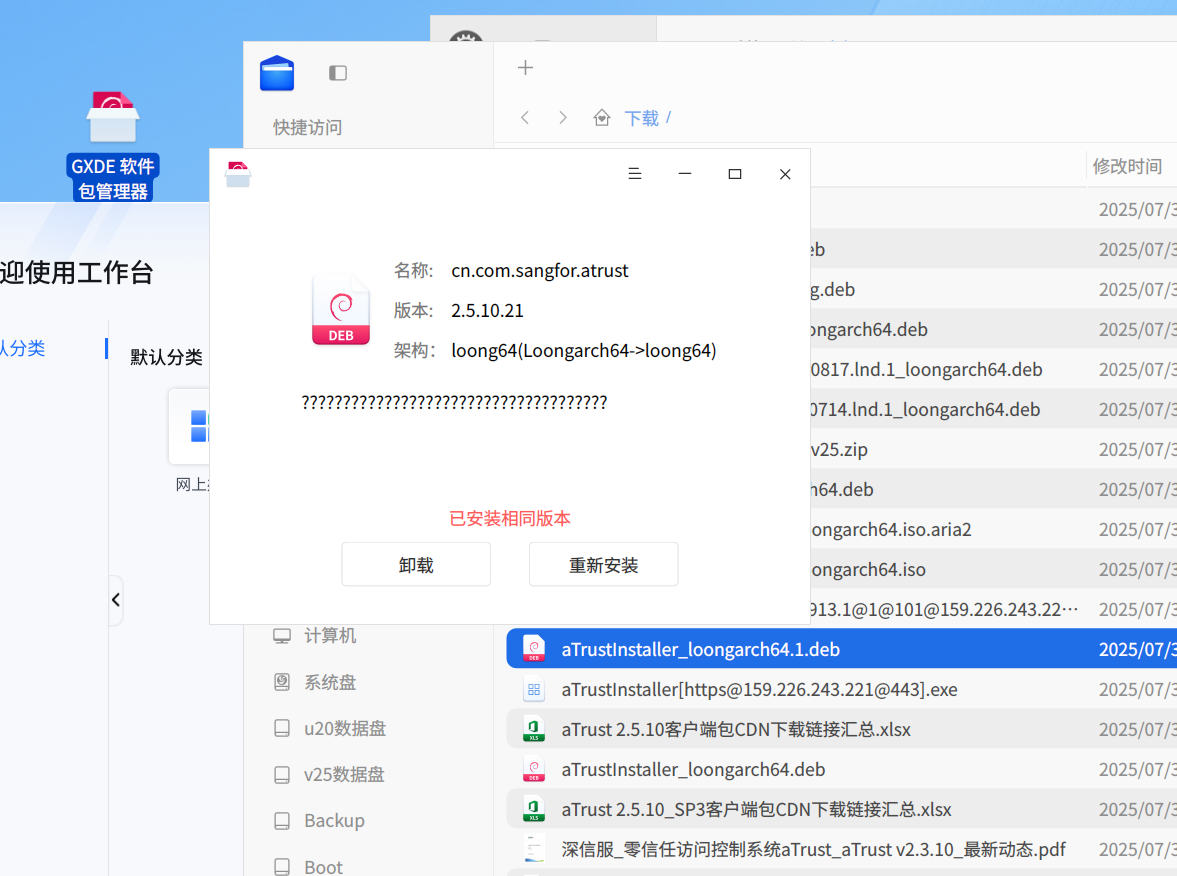
Task: Click the exe icon of aTrustInstaller exe row
Action: click(534, 689)
